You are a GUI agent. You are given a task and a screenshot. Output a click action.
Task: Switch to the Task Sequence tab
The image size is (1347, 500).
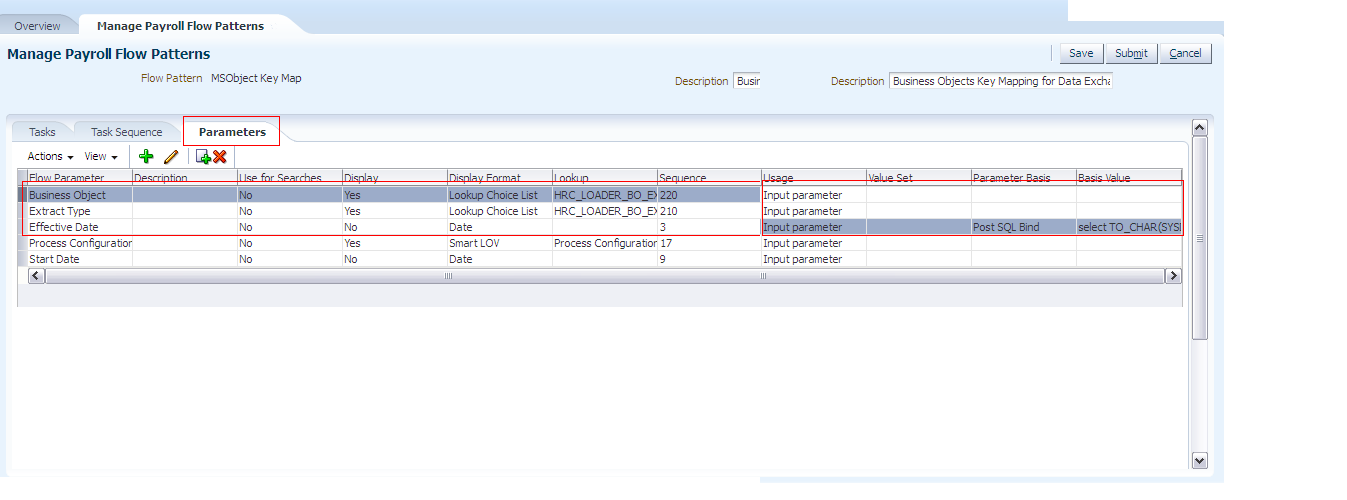[126, 132]
